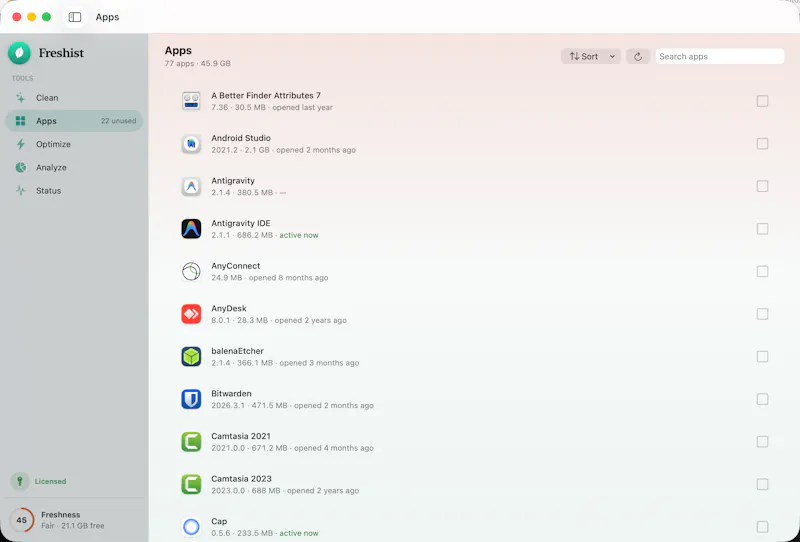Click the AnyDesk app name

[x=229, y=308]
